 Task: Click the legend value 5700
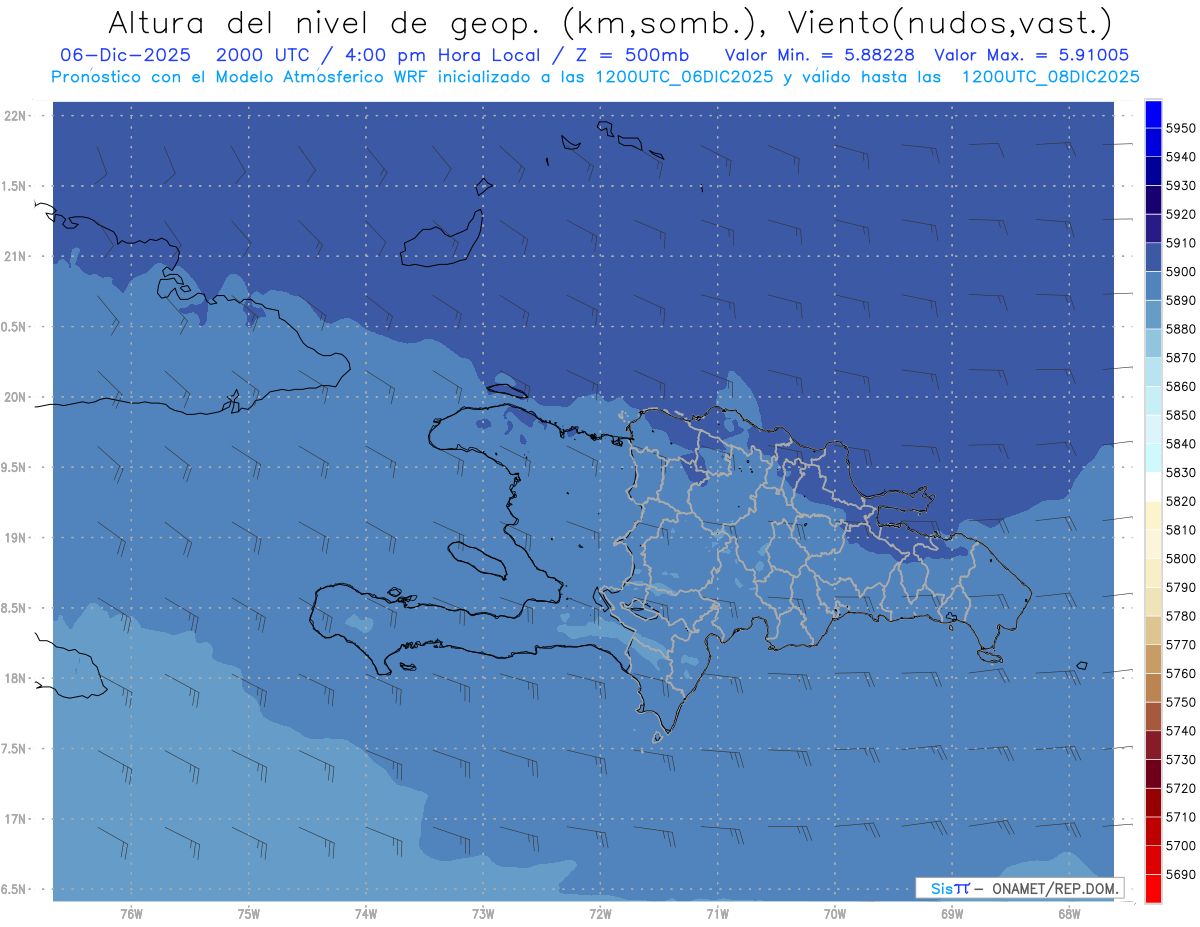[x=1180, y=845]
